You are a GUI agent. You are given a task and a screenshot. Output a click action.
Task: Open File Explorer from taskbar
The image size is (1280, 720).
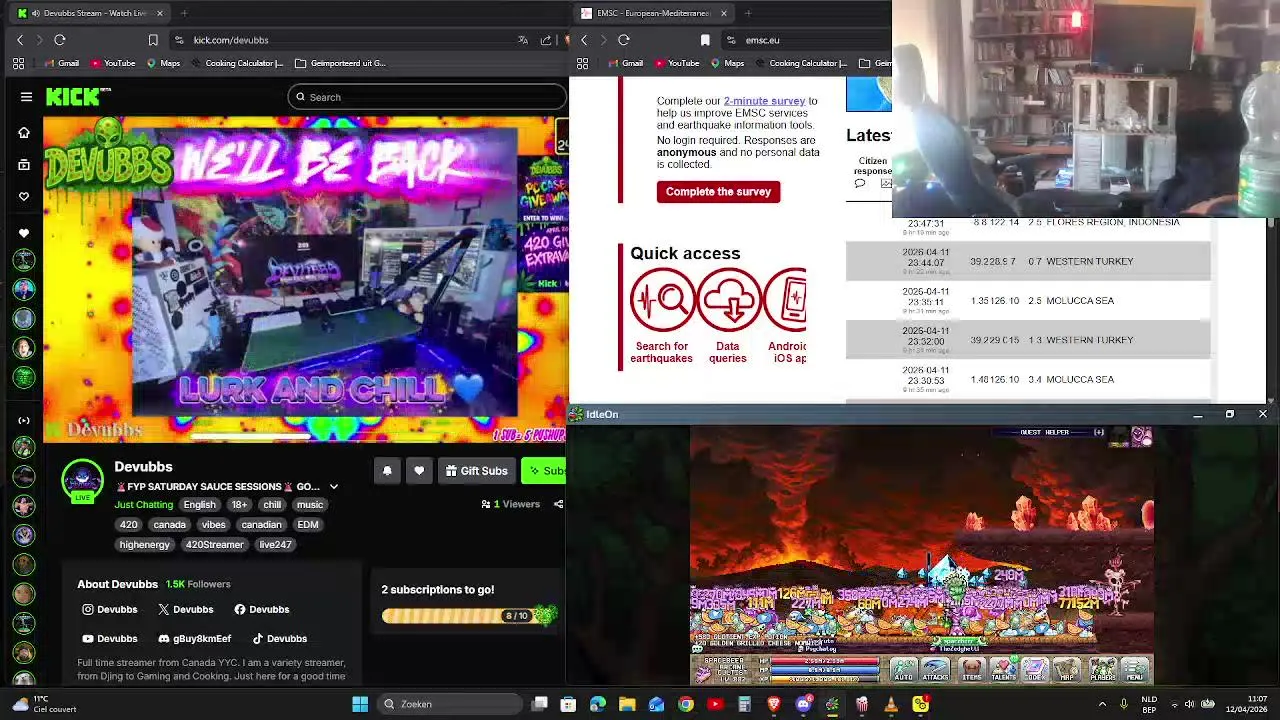point(627,704)
